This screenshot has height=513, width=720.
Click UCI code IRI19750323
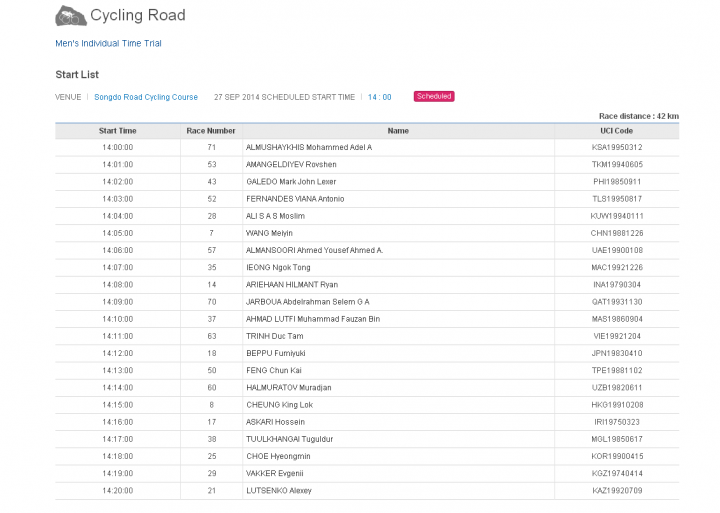click(x=617, y=422)
